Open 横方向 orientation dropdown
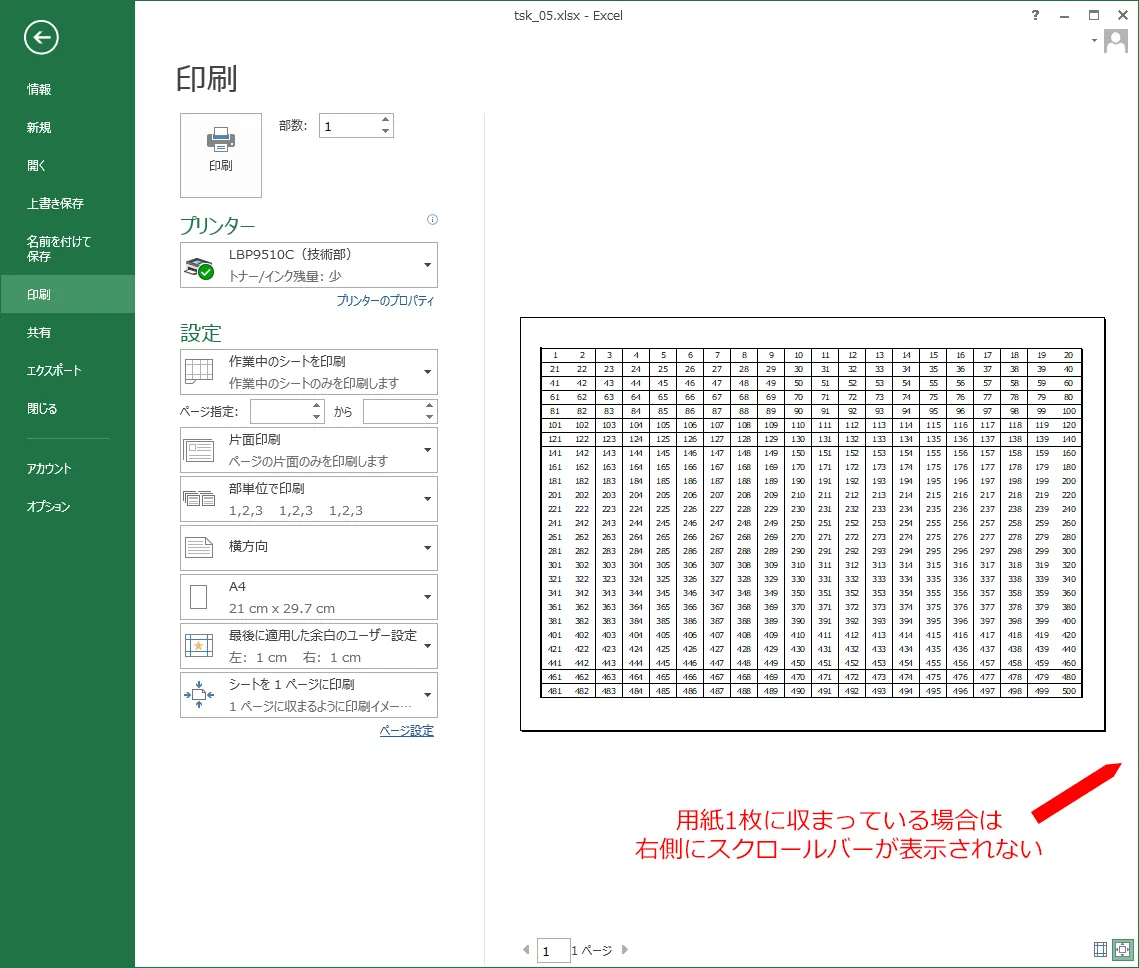The width and height of the screenshot is (1139, 968). click(x=309, y=548)
